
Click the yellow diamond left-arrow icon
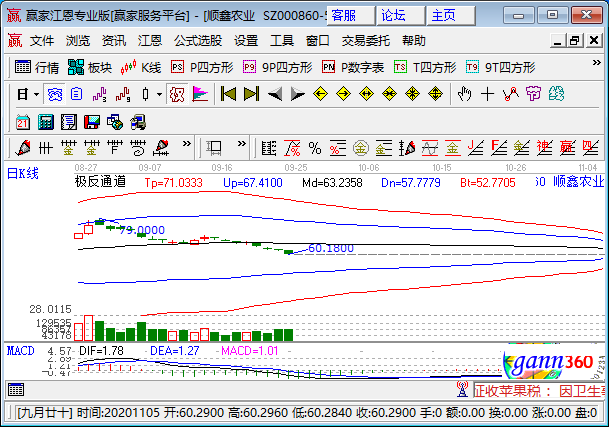pyautogui.click(x=320, y=94)
